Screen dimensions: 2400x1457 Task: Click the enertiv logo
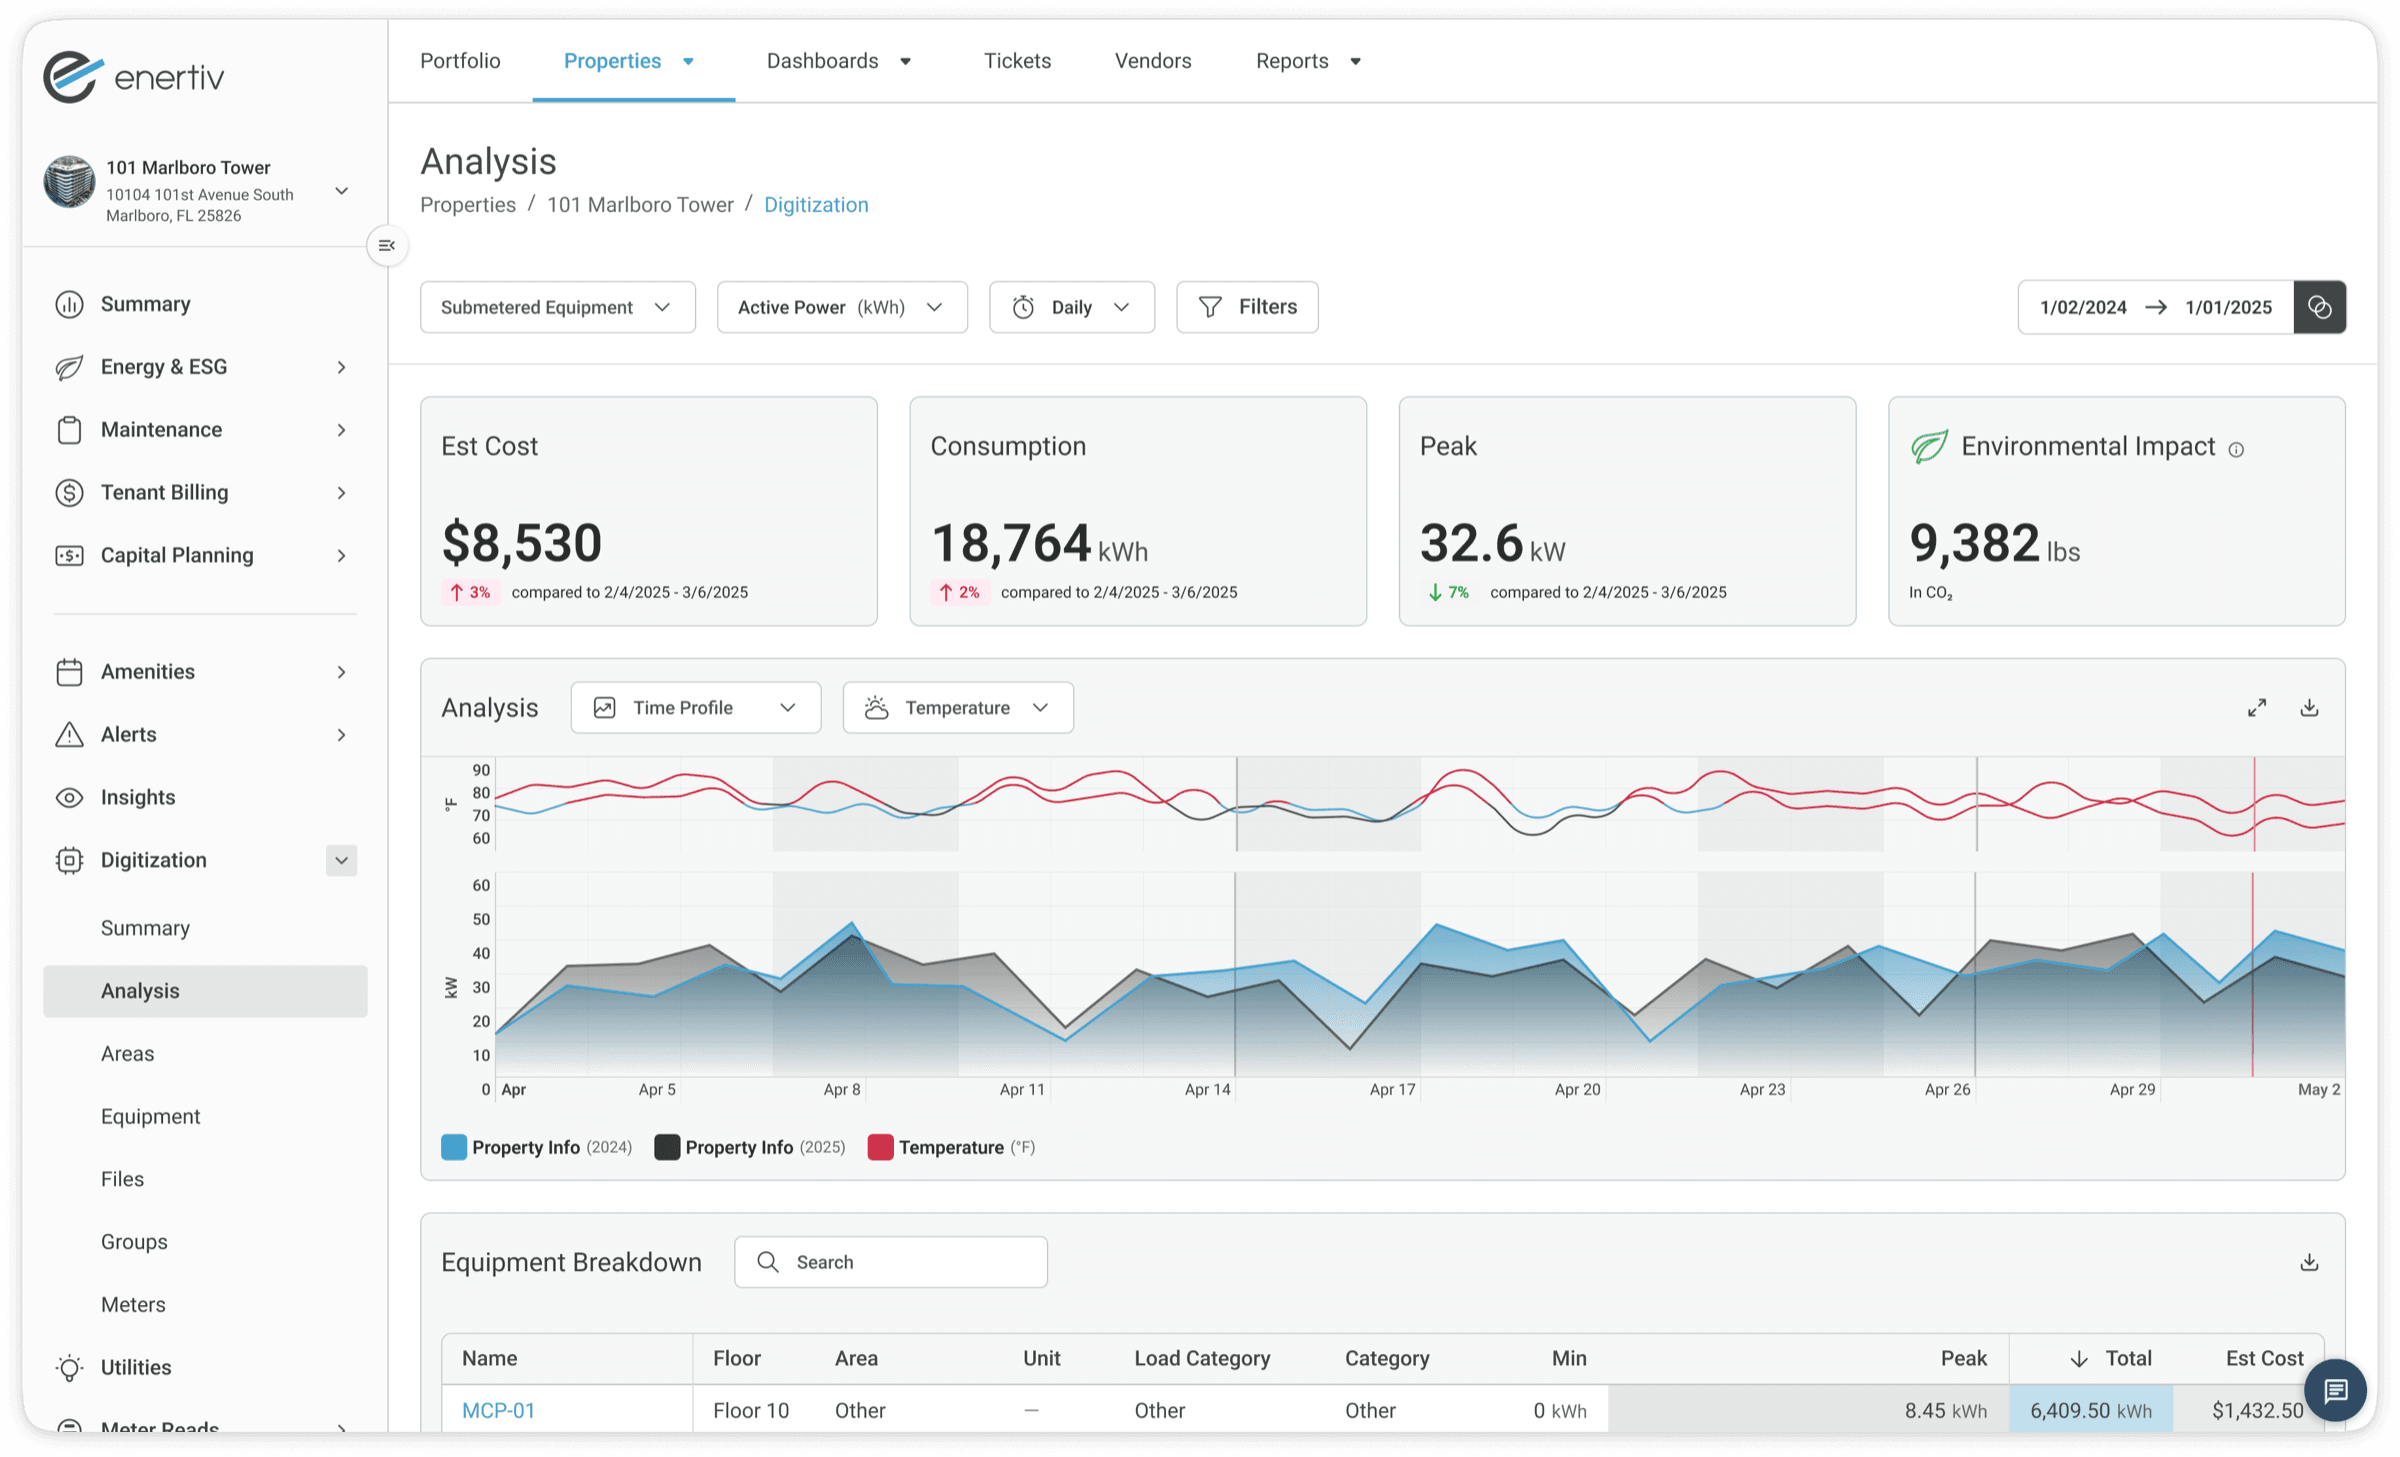tap(134, 77)
